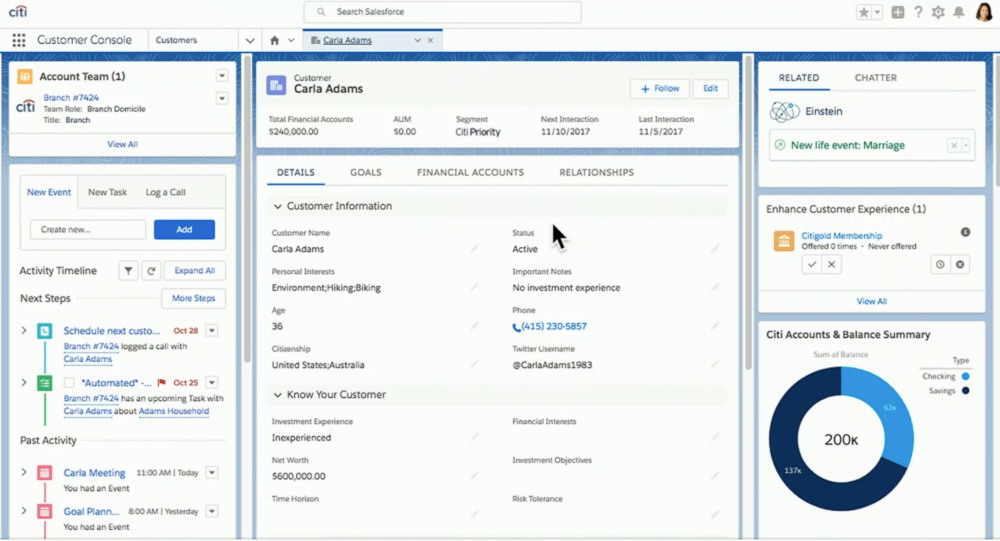Click View All under Account Team
Viewport: 1000px width, 541px height.
[x=122, y=144]
